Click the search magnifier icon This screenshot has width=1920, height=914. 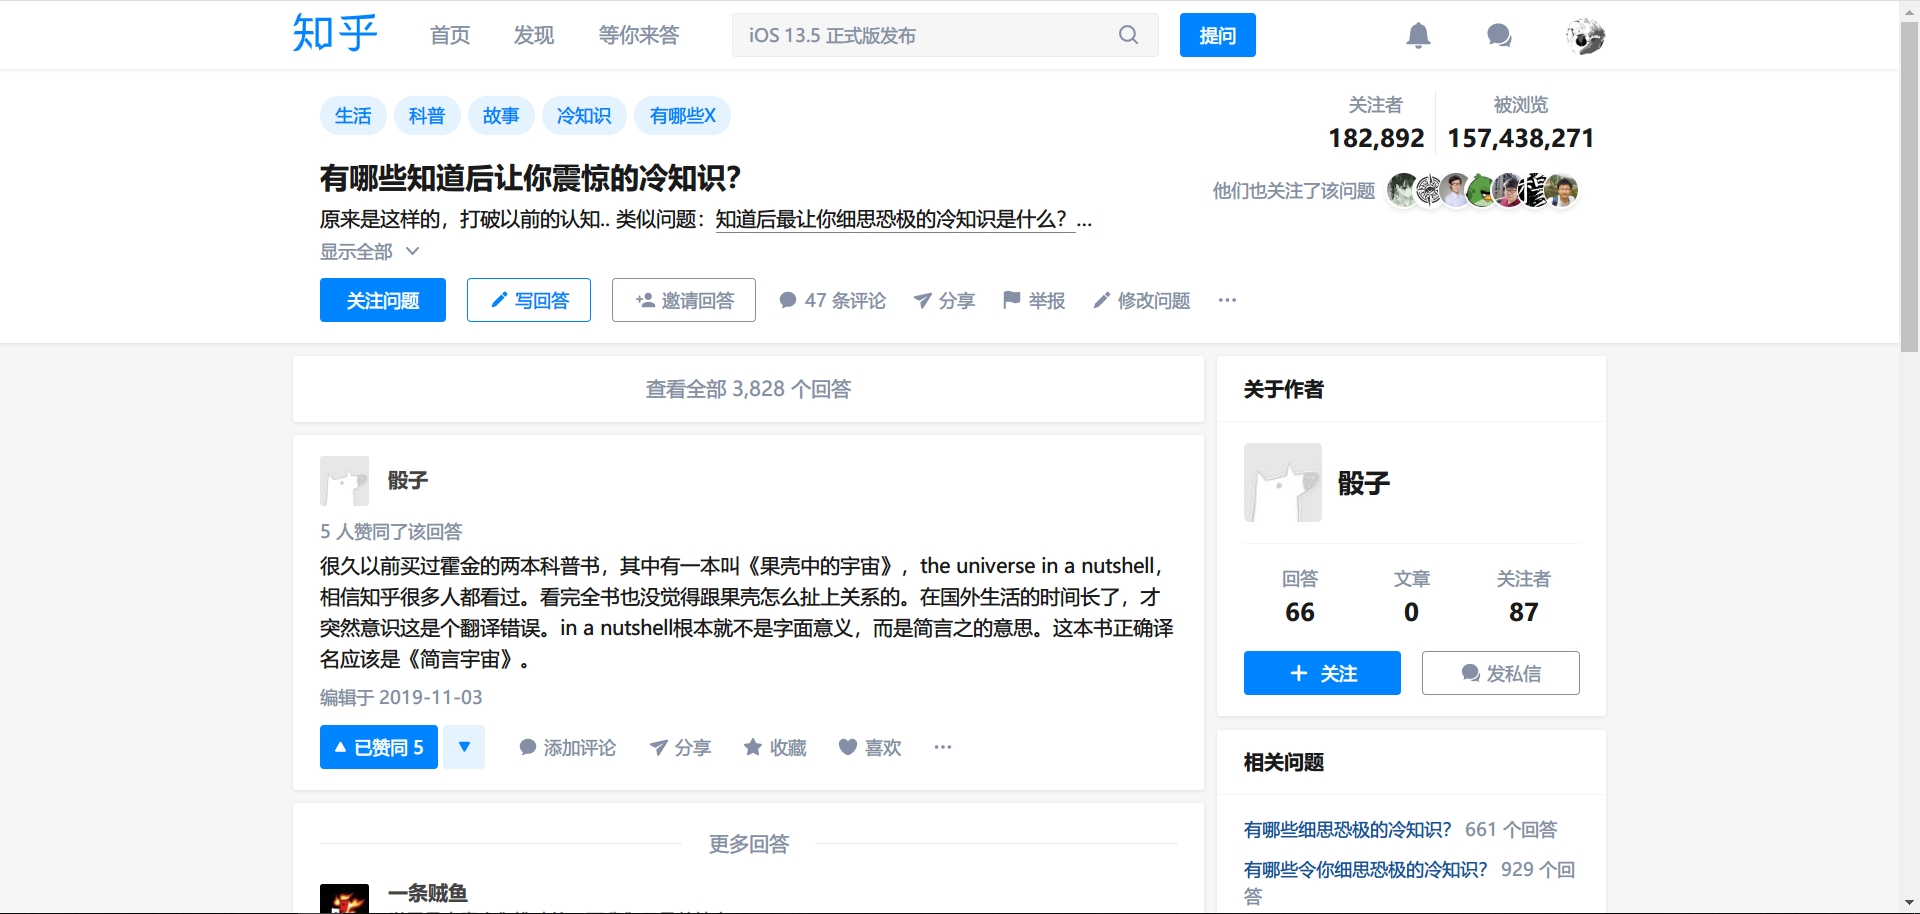tap(1128, 35)
